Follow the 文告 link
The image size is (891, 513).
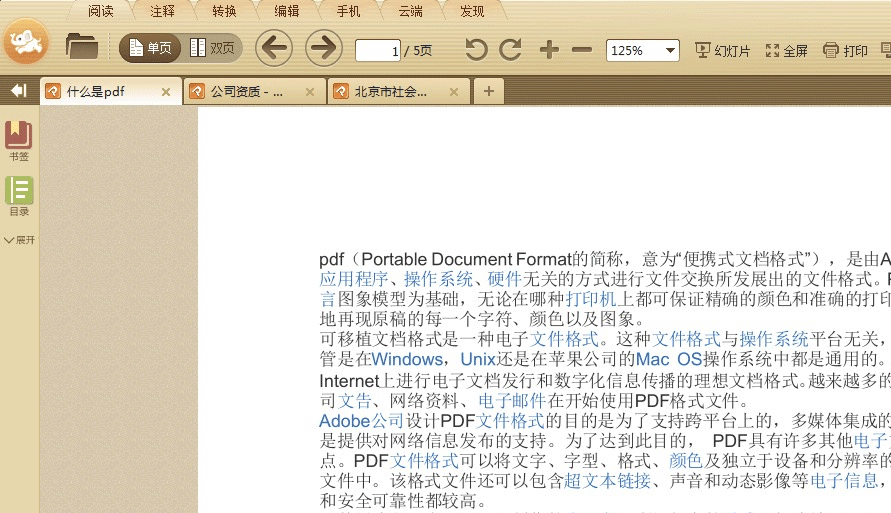pyautogui.click(x=355, y=401)
